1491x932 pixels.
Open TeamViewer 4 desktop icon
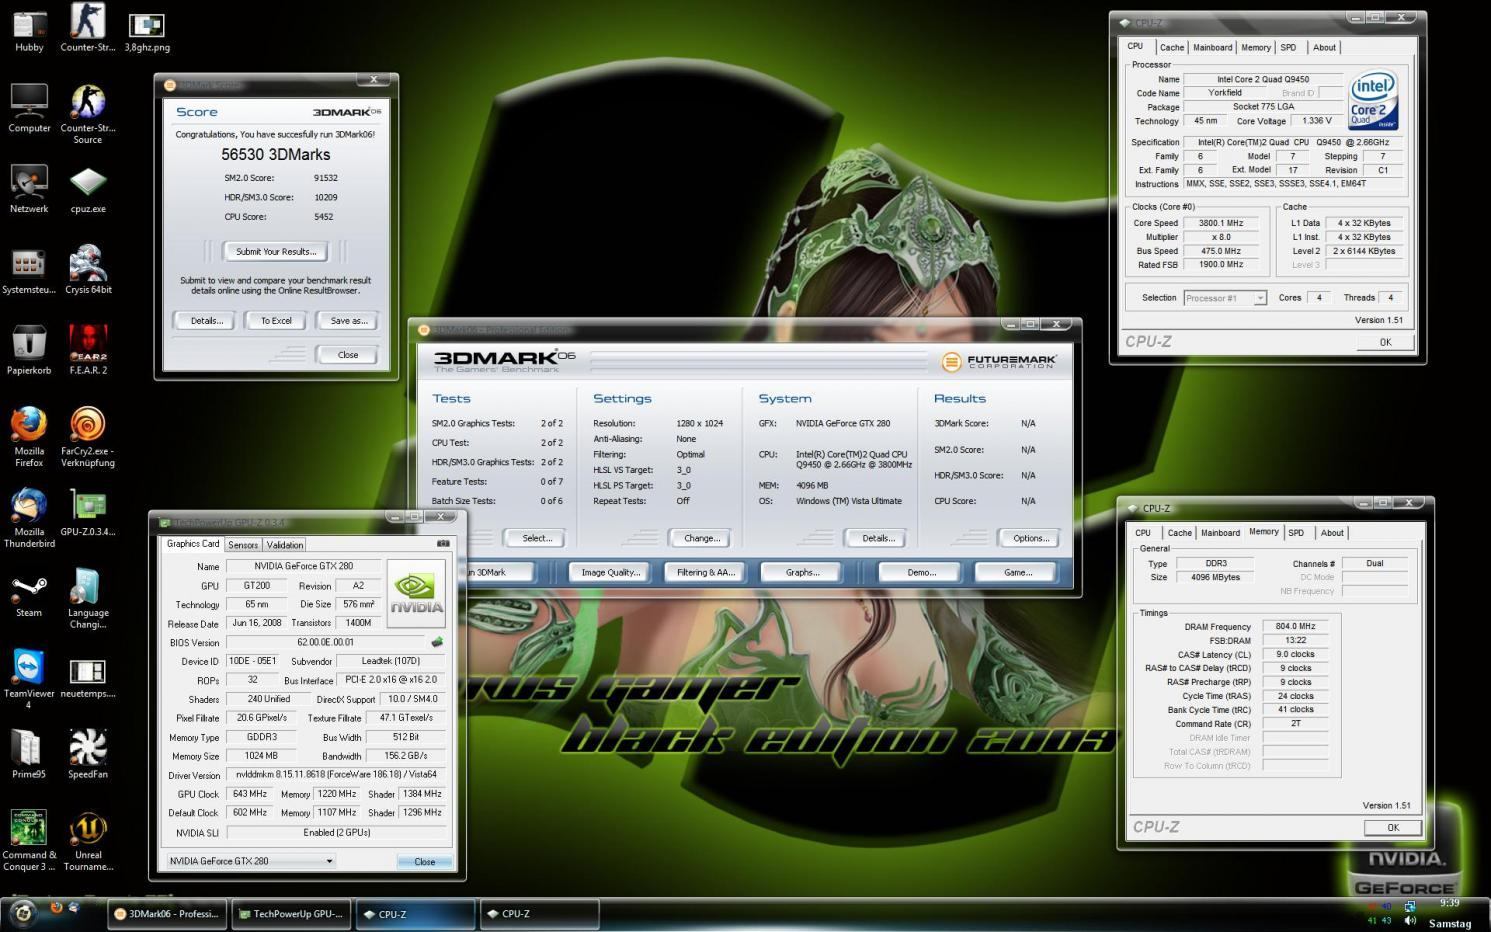point(29,679)
